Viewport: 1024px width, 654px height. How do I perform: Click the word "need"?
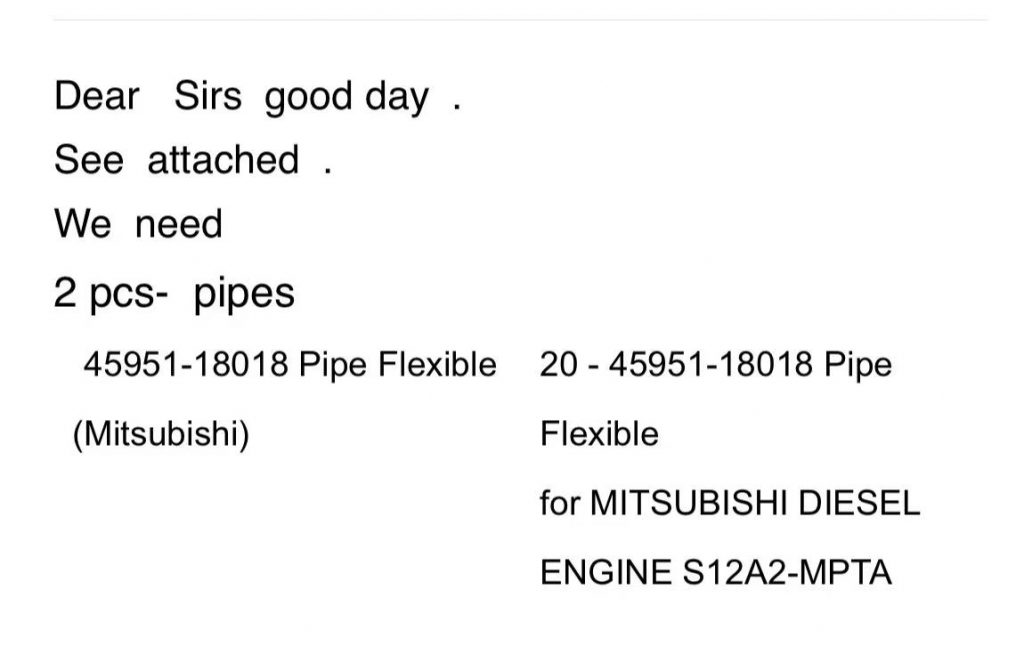pos(178,224)
